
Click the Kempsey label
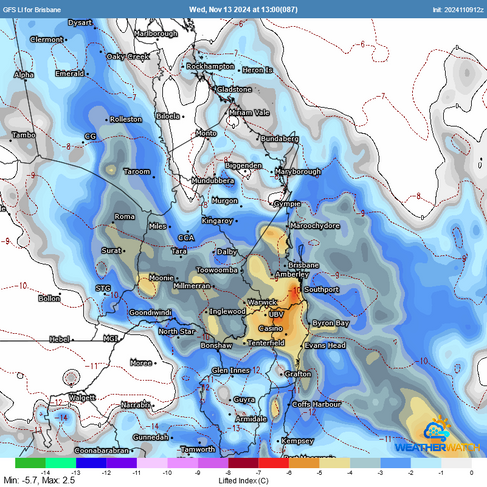pos(297,441)
